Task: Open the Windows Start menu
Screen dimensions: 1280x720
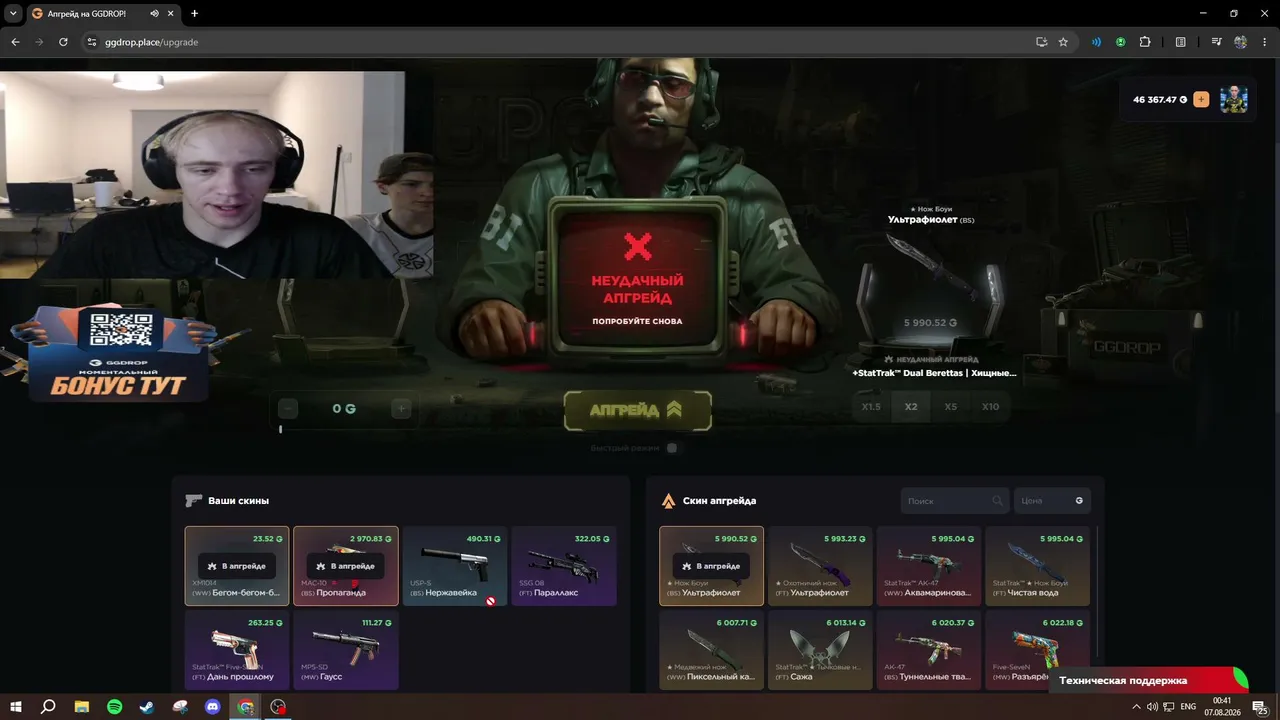Action: point(16,707)
